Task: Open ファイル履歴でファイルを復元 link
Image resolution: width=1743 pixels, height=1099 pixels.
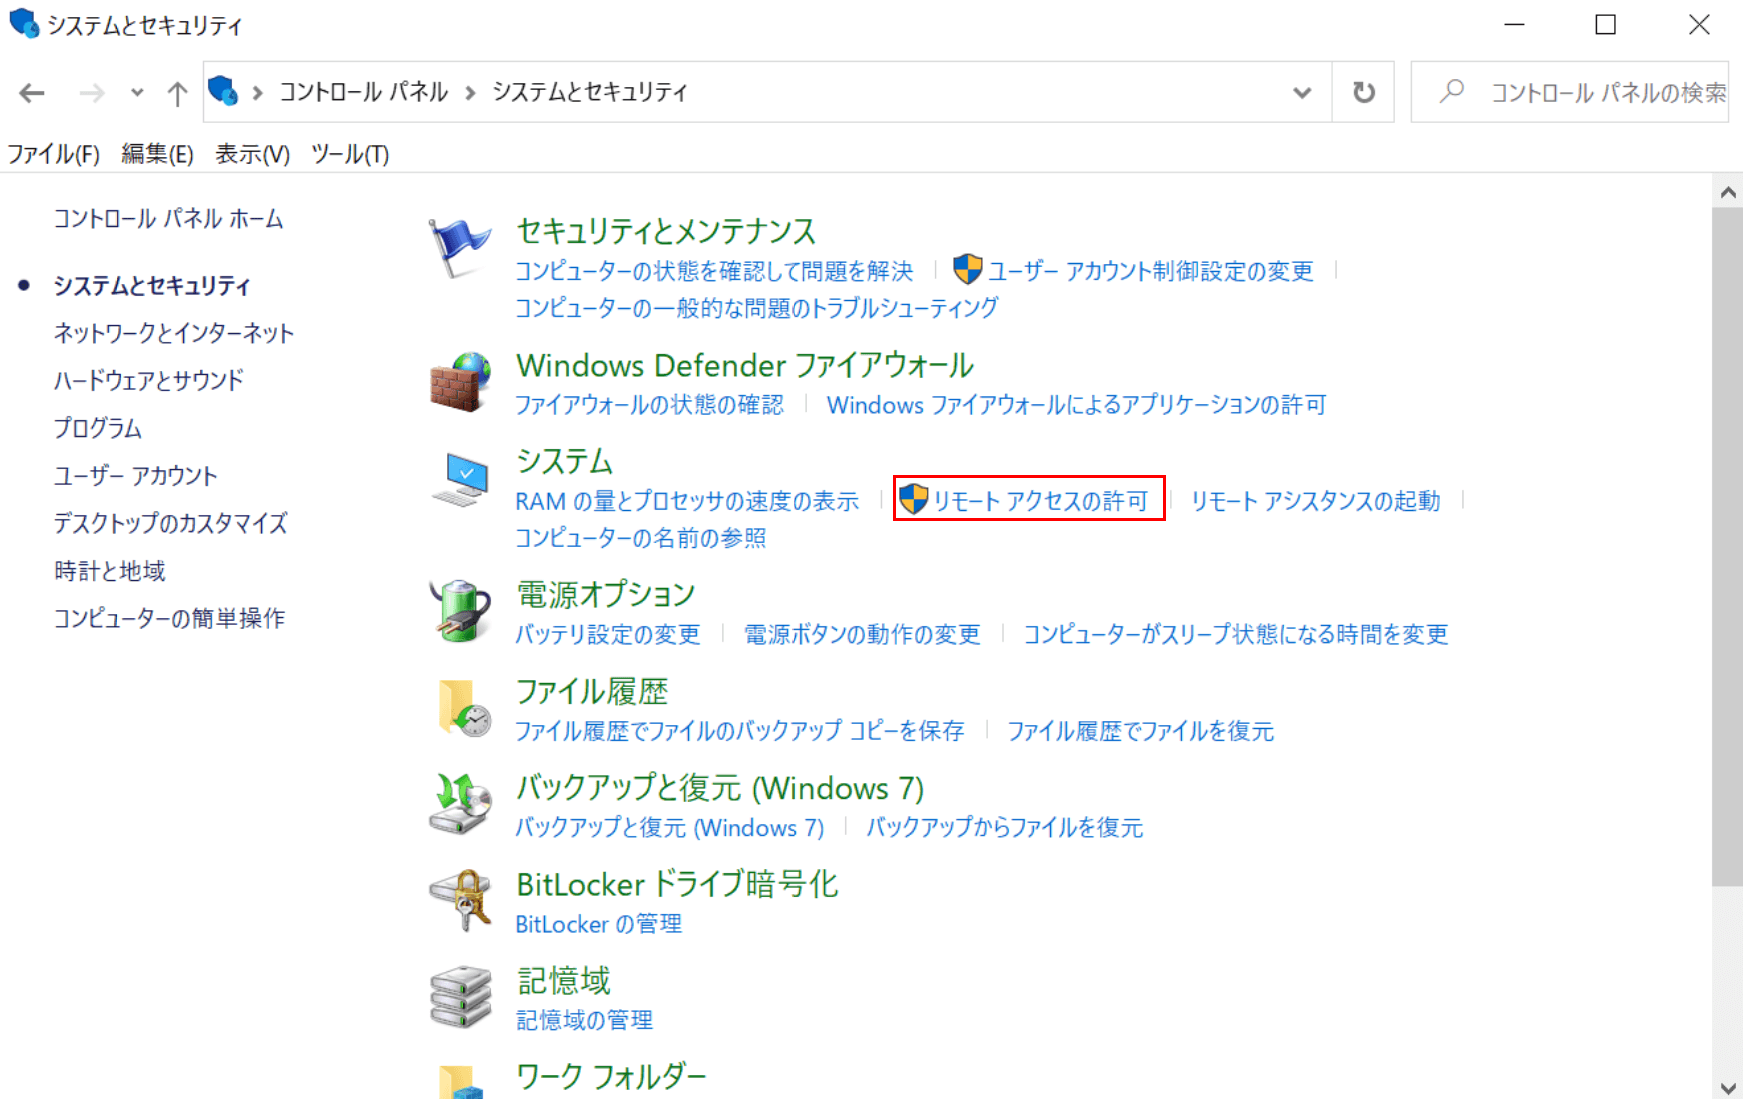Action: 1141,731
